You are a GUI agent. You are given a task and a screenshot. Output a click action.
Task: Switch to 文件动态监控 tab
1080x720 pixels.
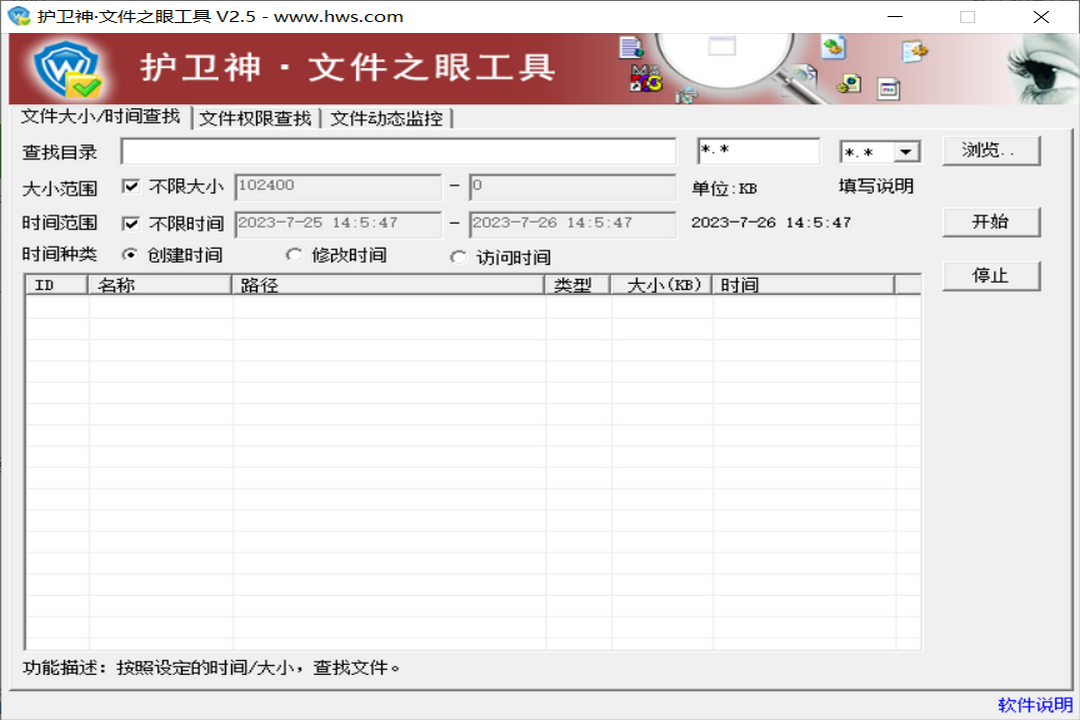[x=386, y=119]
